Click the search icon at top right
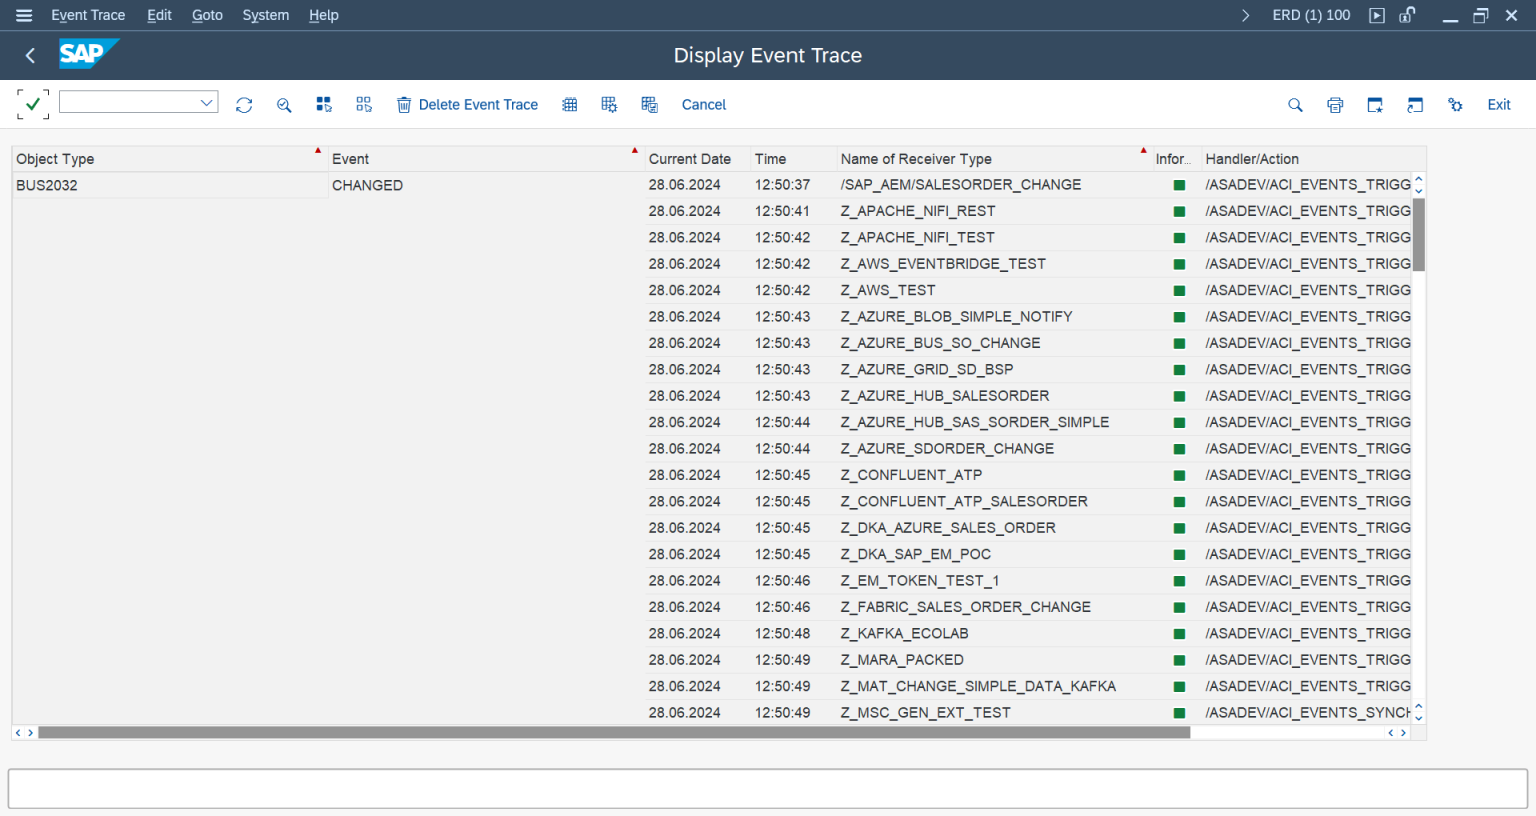 point(1295,105)
